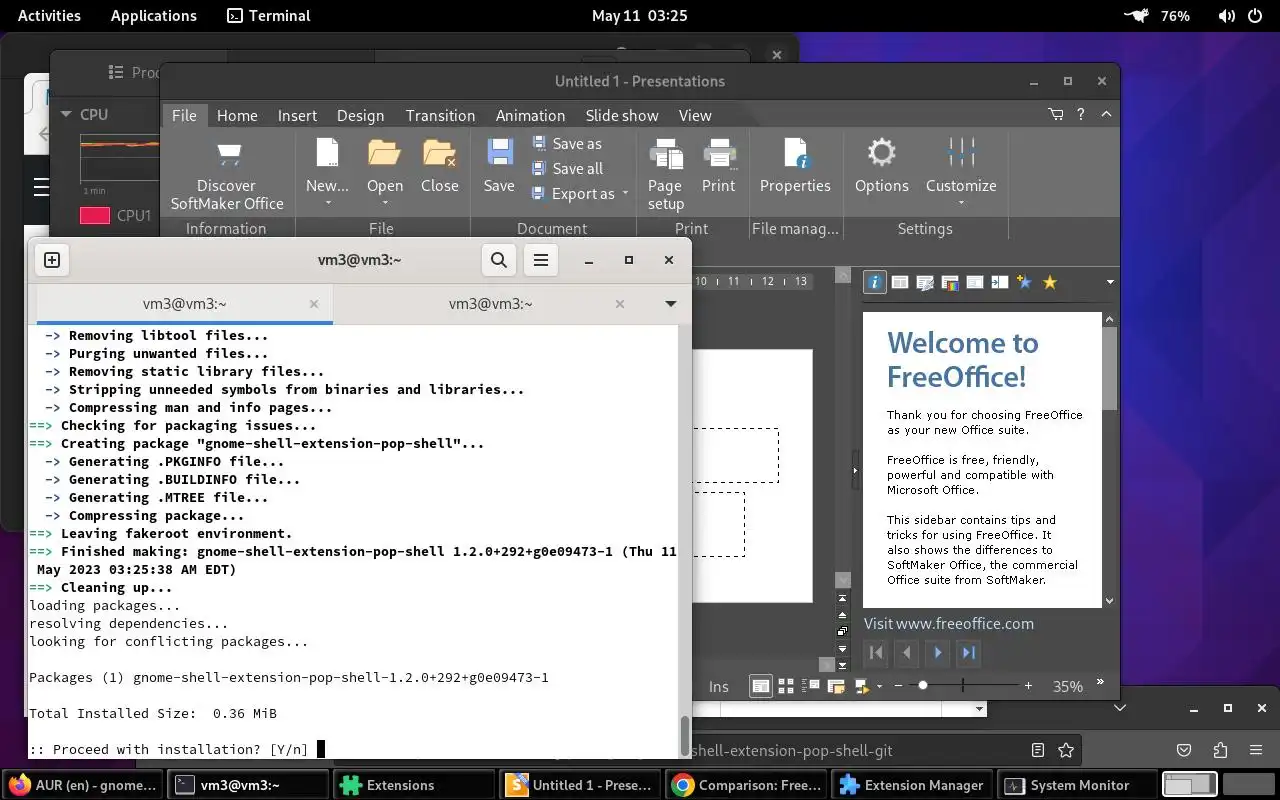
Task: Go to first tip page in sidebar
Action: click(x=876, y=653)
